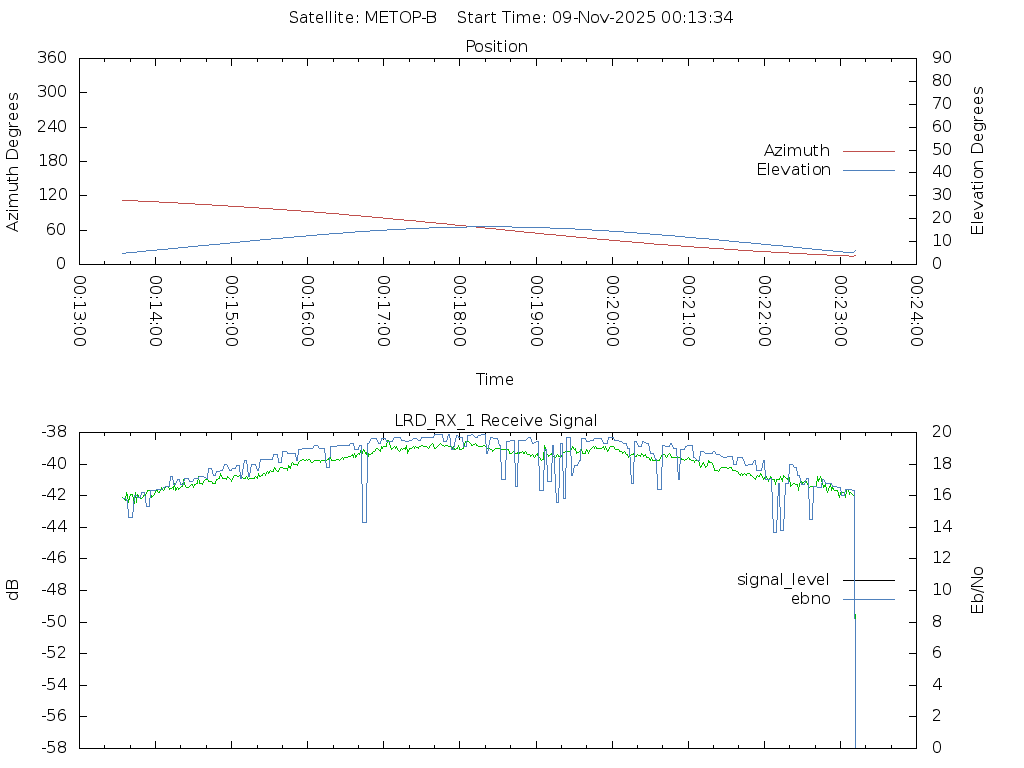Viewport: 1024px width, 768px height.
Task: Click the signal_level legend label
Action: 783,580
